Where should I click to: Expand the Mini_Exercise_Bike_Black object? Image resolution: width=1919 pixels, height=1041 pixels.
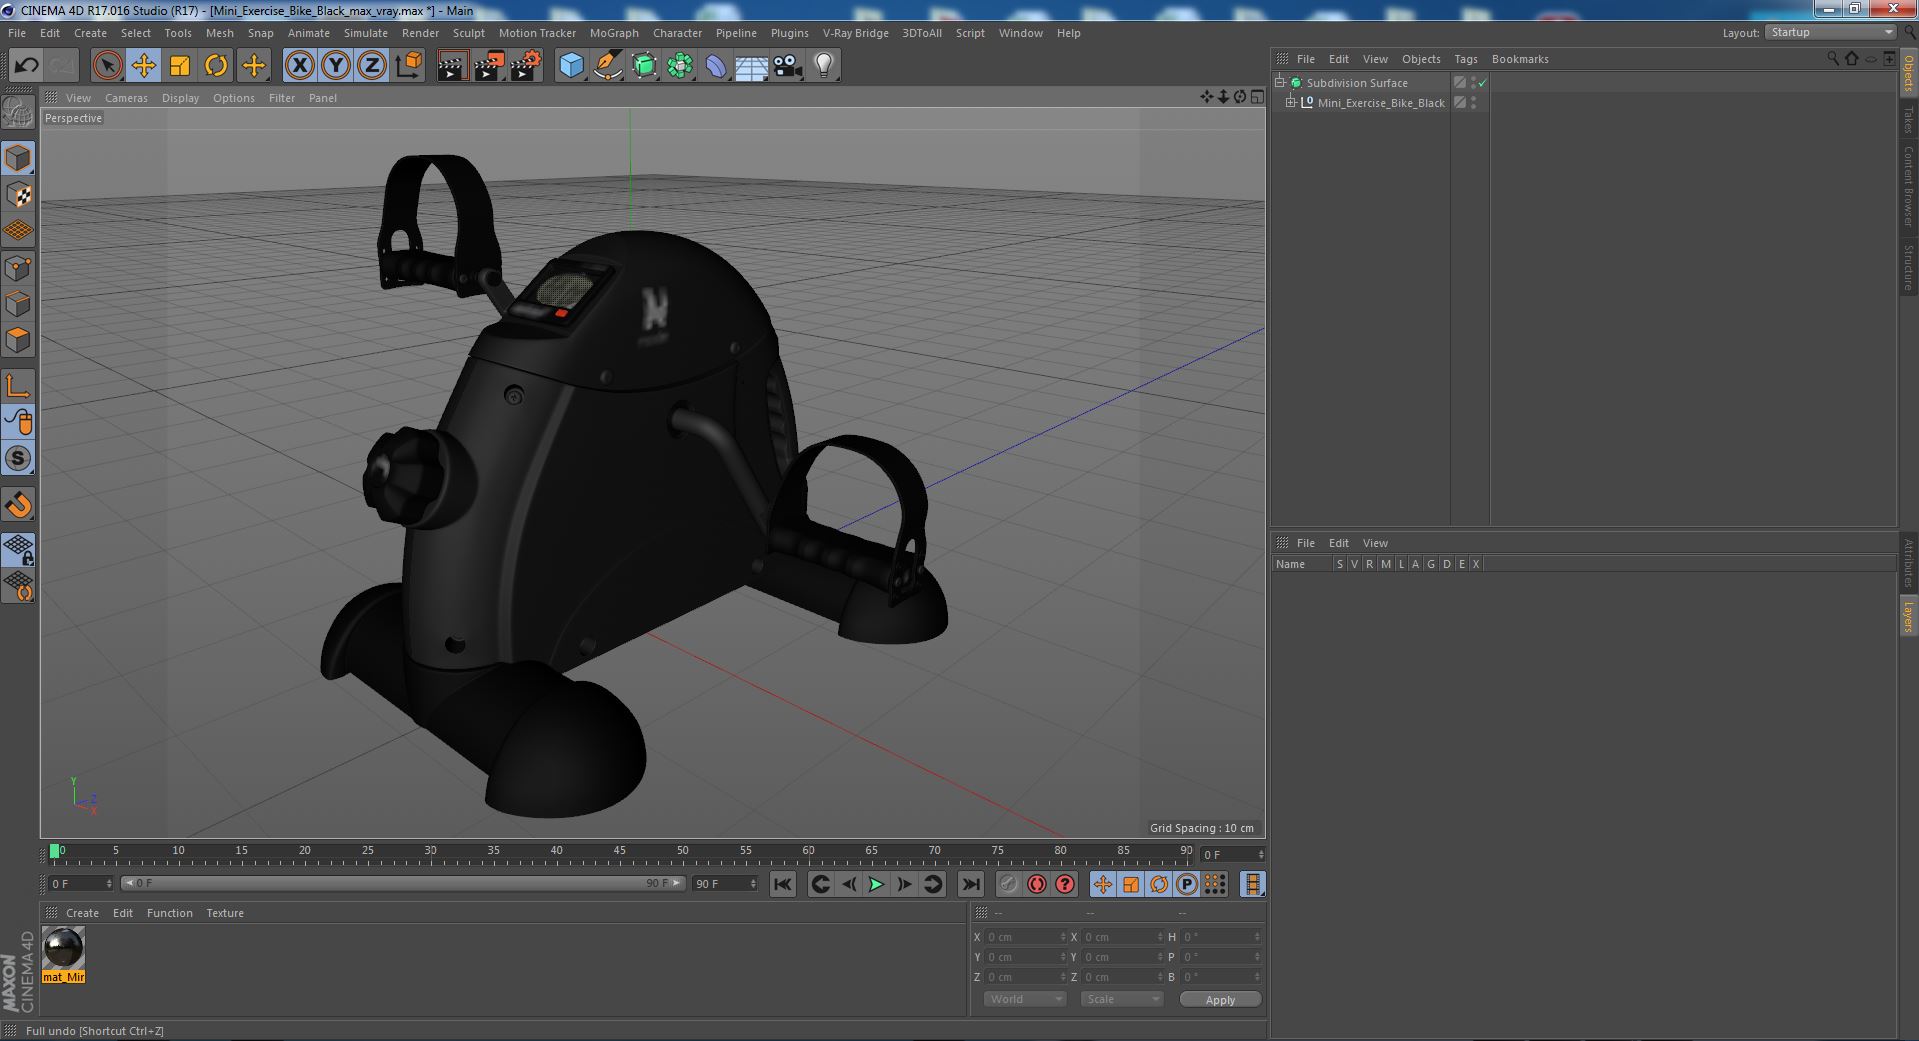tap(1291, 103)
